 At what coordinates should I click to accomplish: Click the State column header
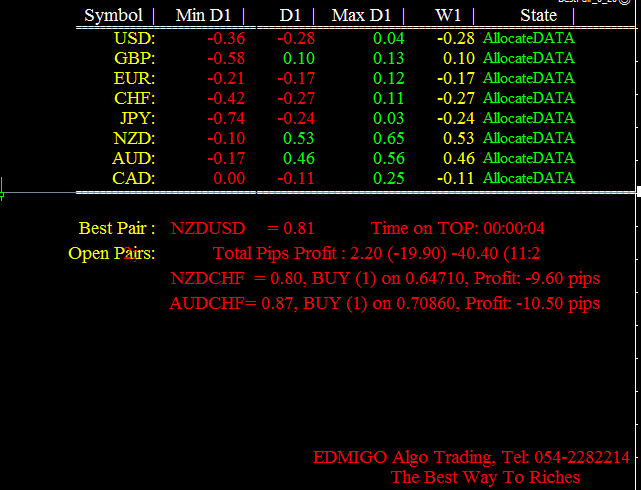click(538, 16)
